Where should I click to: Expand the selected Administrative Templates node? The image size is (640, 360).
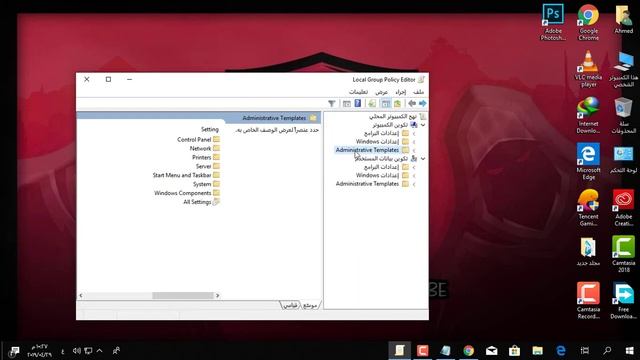(x=413, y=151)
